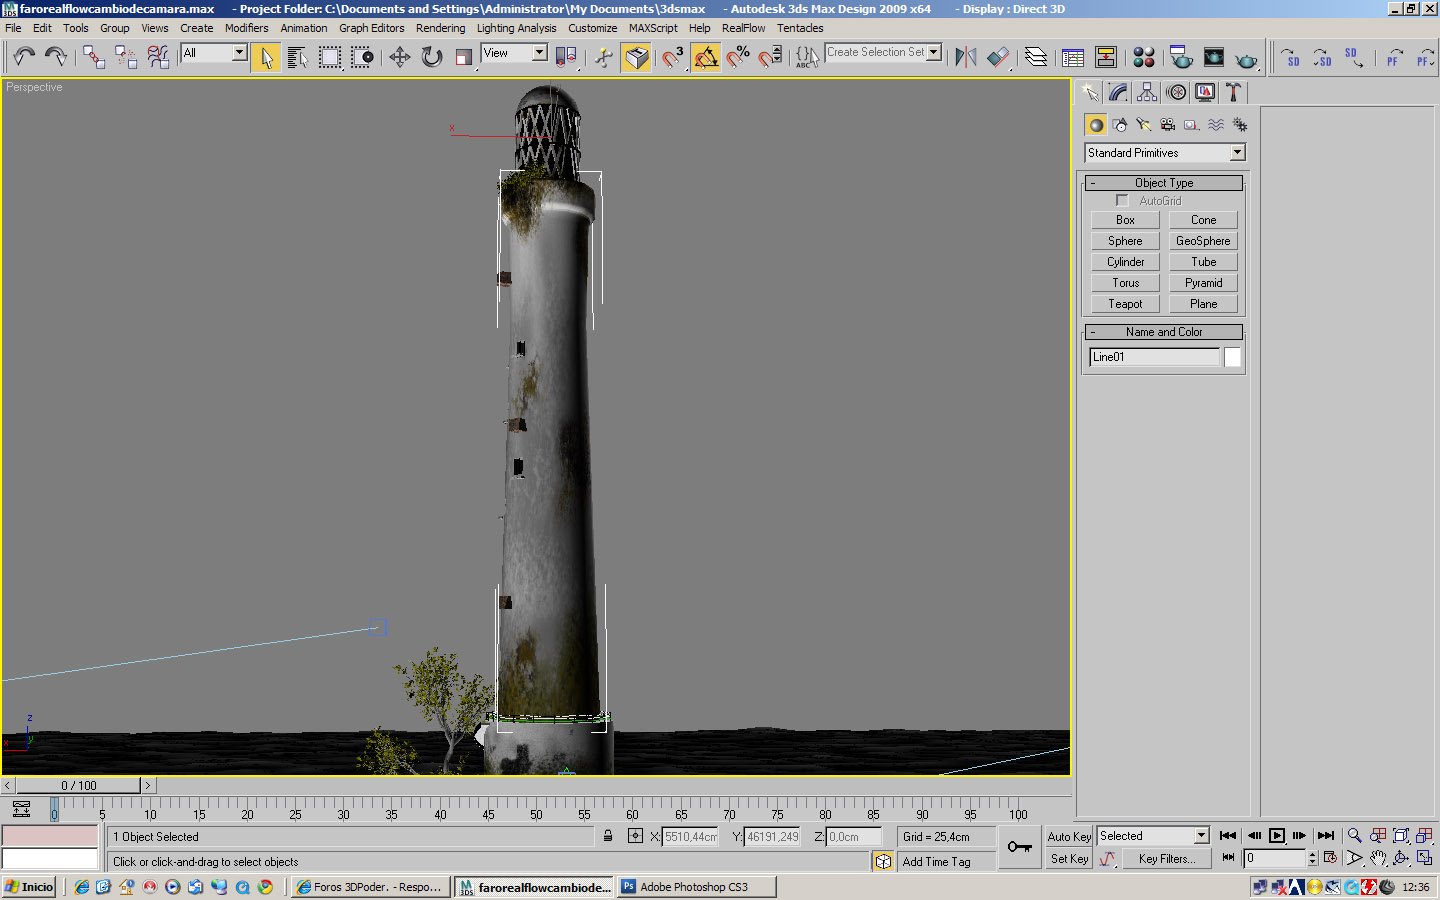Select the Select and Rotate tool

point(431,57)
